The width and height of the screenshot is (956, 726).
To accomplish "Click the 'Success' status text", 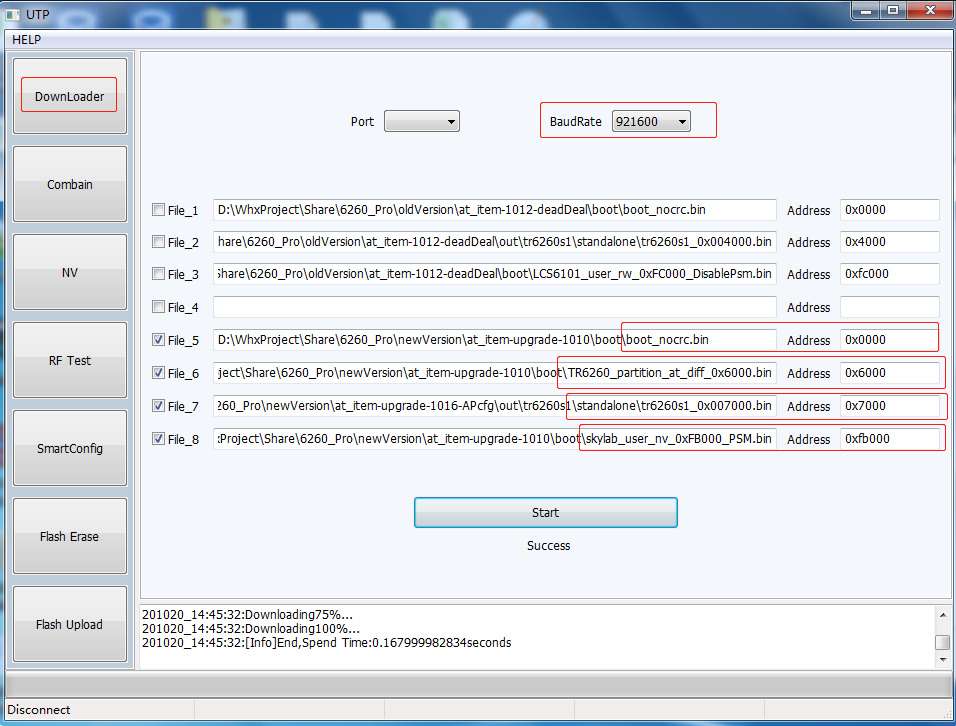I will click(548, 546).
